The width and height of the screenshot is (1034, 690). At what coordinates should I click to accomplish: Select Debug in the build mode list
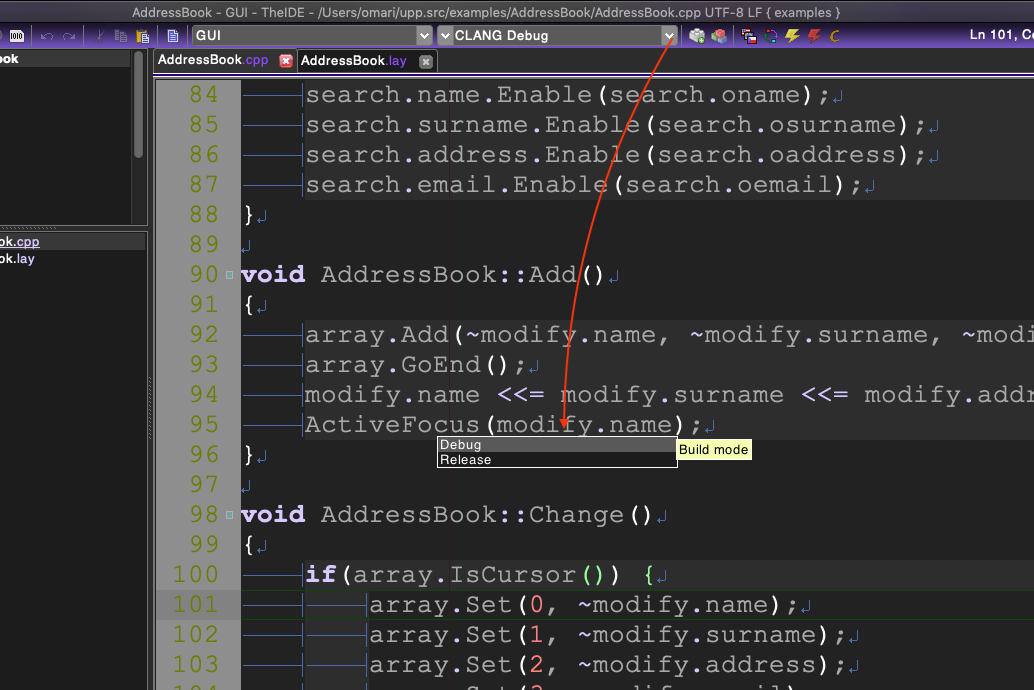click(460, 445)
